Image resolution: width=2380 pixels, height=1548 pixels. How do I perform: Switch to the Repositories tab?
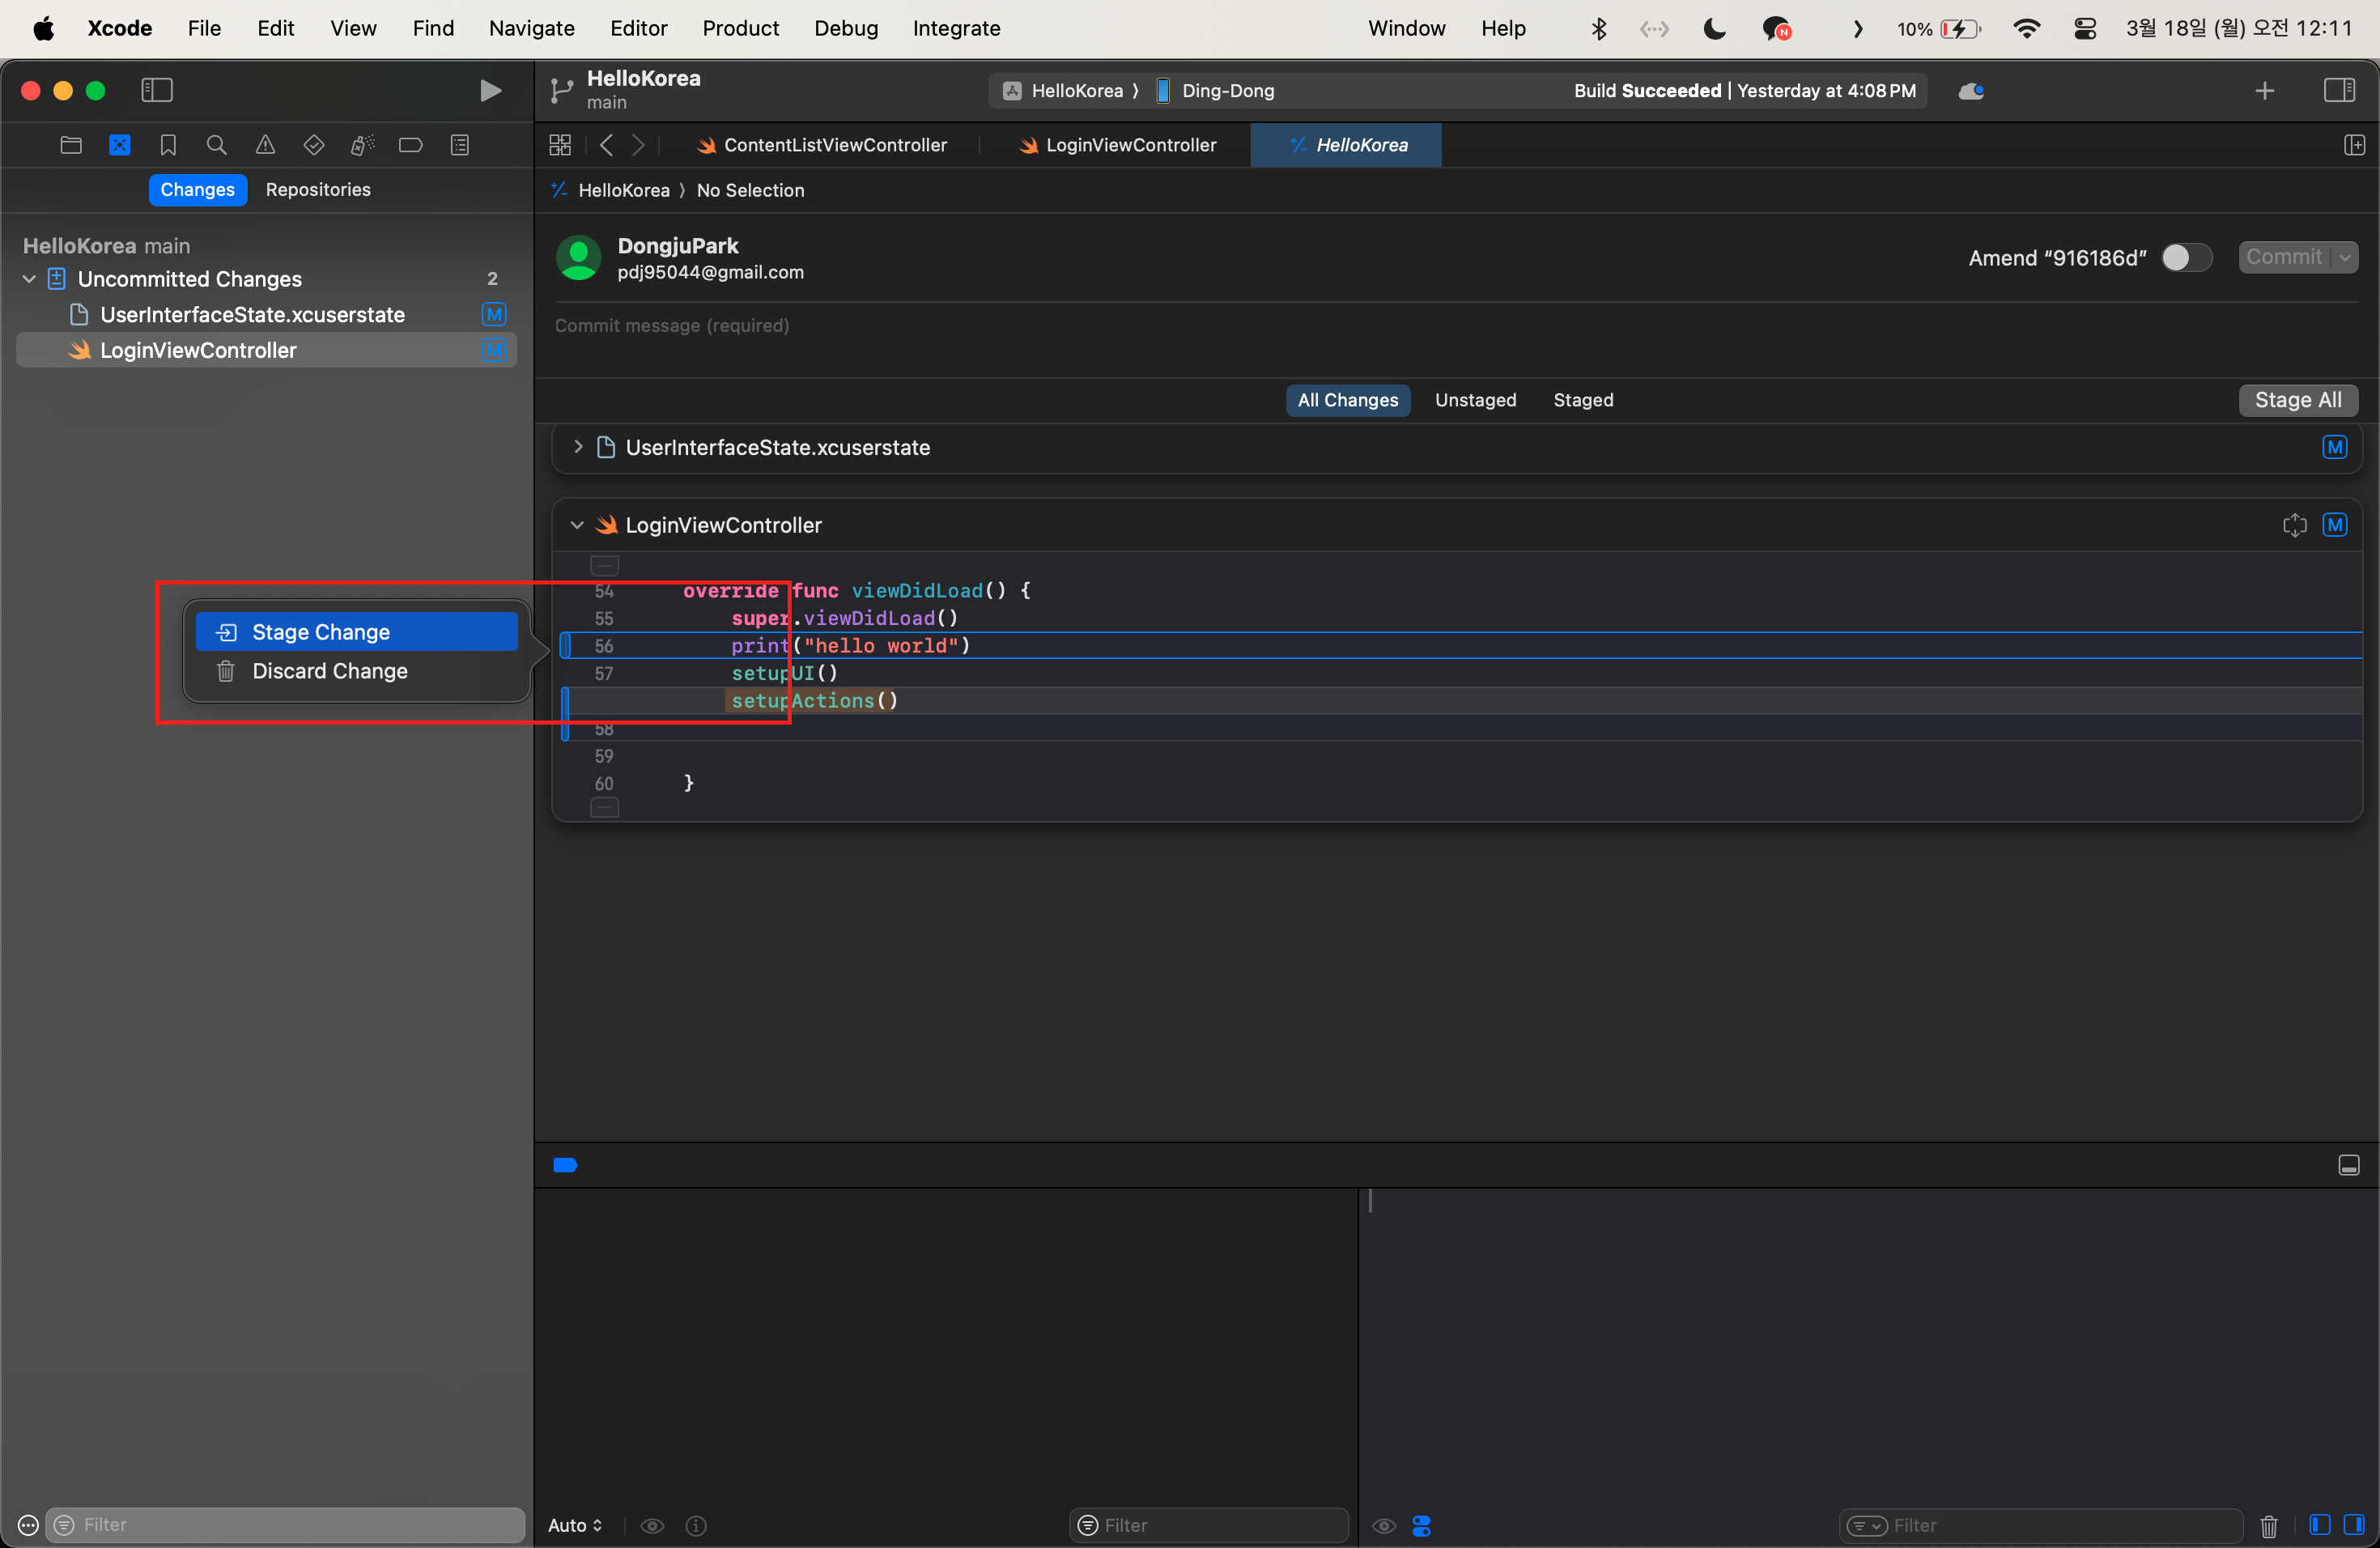click(318, 190)
